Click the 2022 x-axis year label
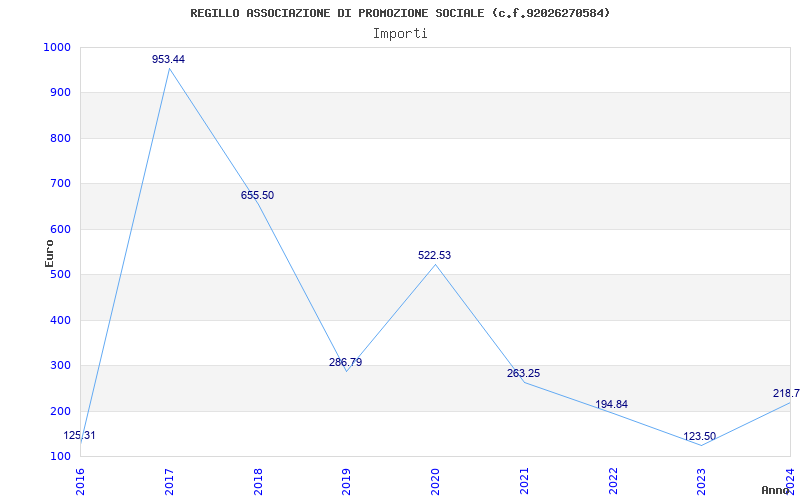The width and height of the screenshot is (800, 500). click(613, 481)
